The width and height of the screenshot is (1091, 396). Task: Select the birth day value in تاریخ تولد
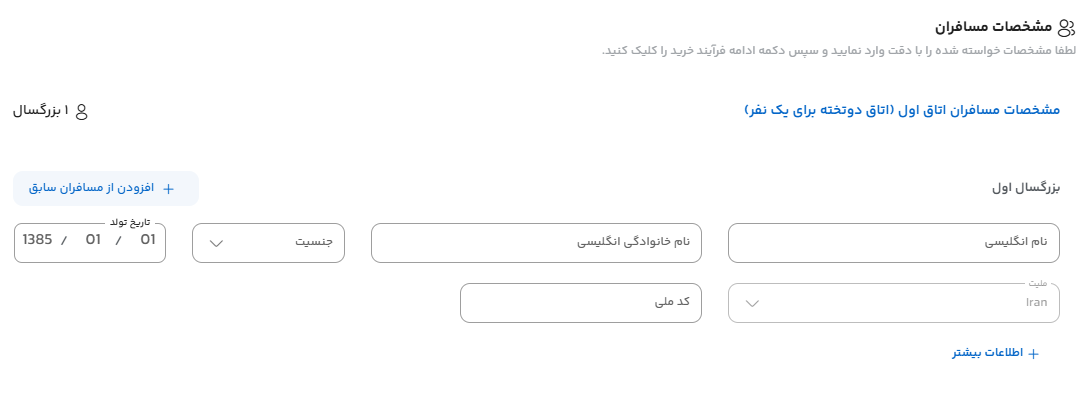[148, 240]
